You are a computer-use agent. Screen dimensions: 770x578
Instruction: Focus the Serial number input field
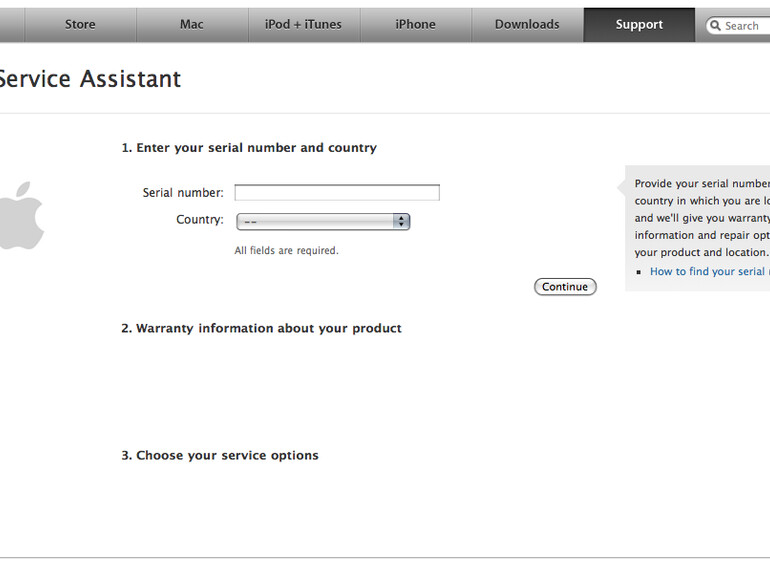337,193
